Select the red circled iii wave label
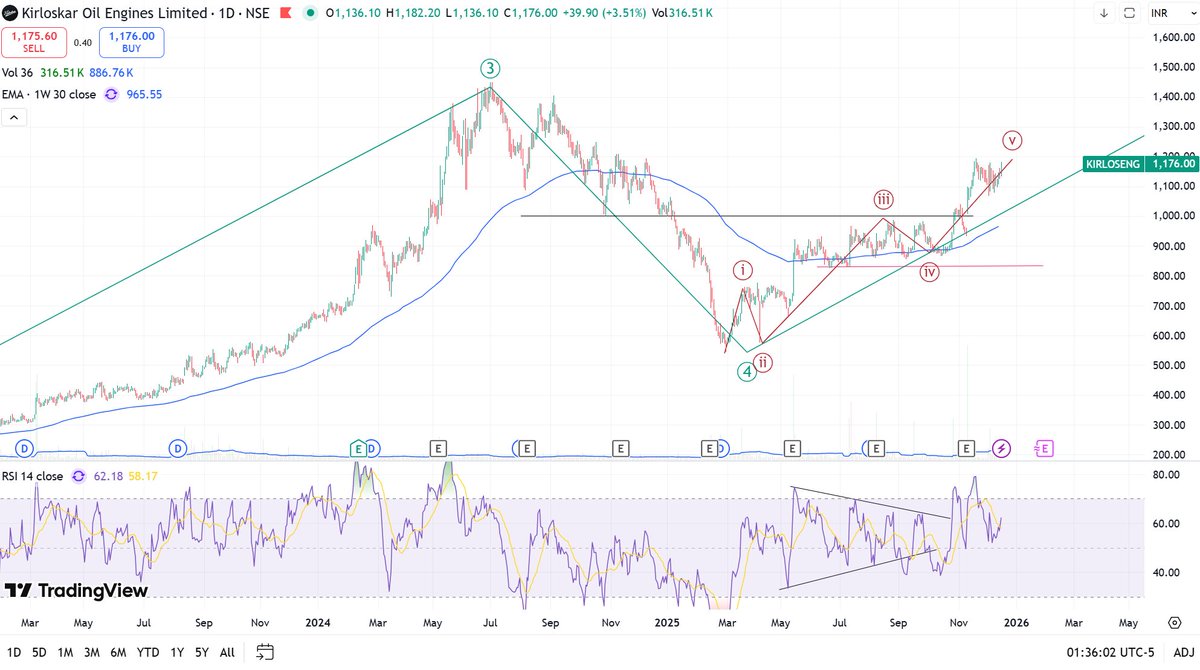1200x670 pixels. [x=884, y=198]
